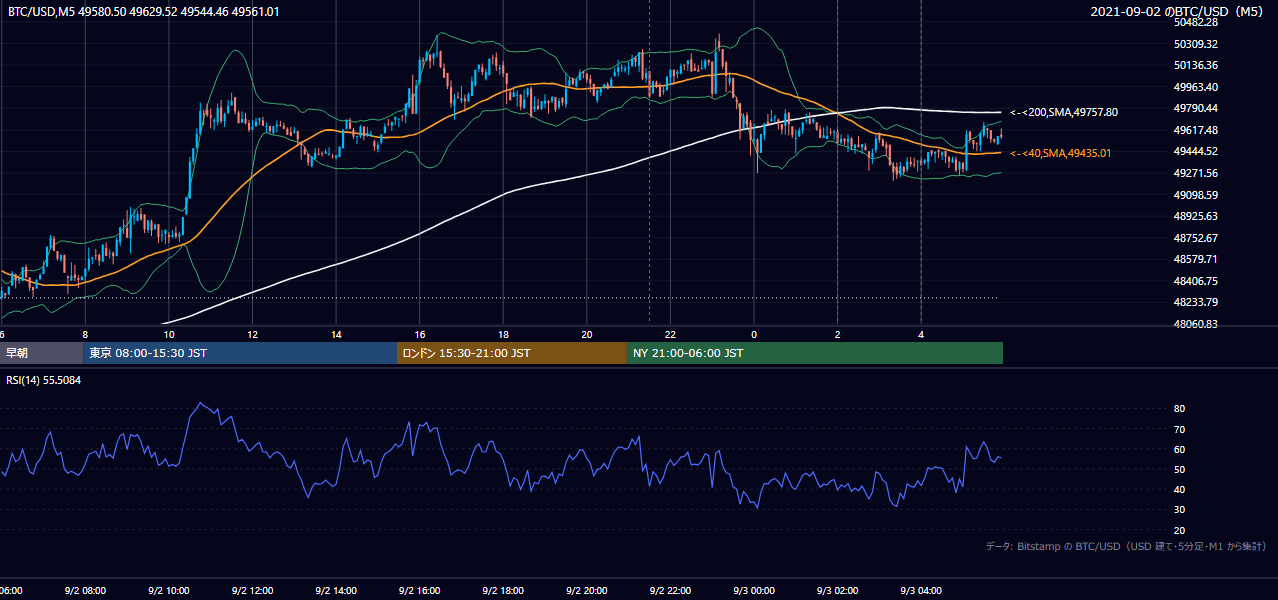Click the bottom time label 9/2 22:00
This screenshot has width=1278, height=600.
pos(671,591)
